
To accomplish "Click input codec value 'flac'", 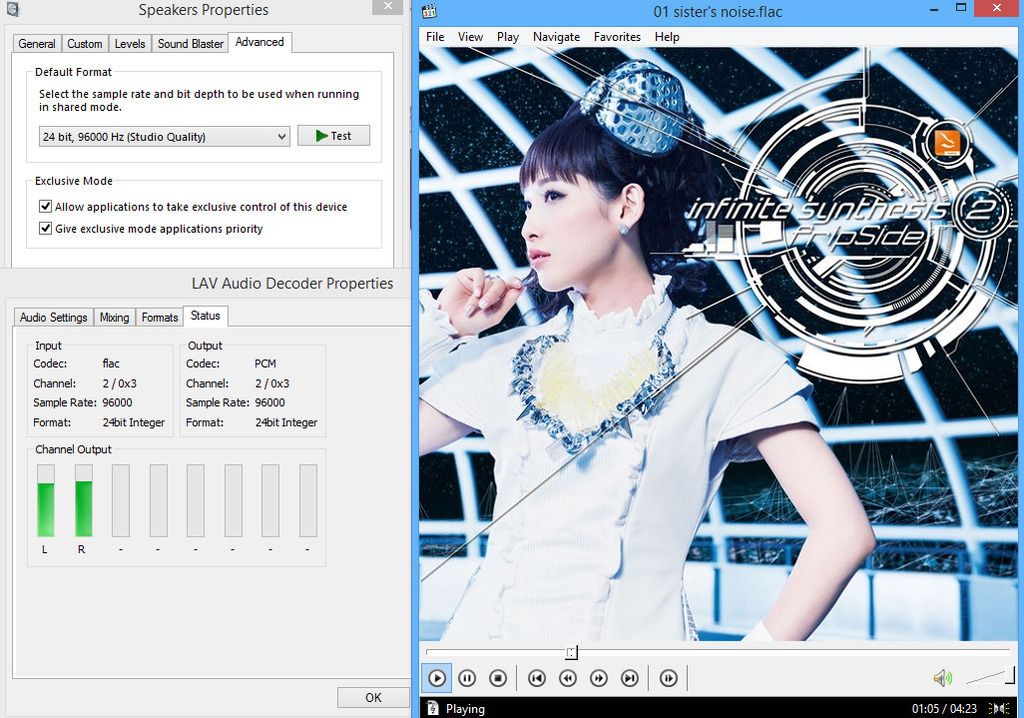I will 111,363.
